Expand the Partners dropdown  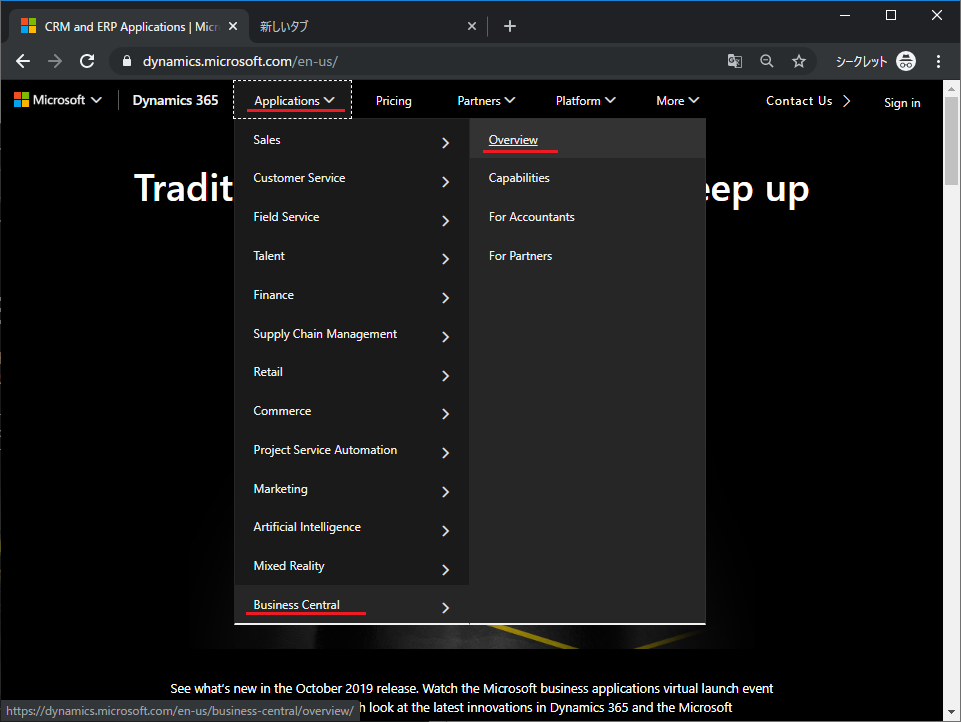tap(486, 101)
